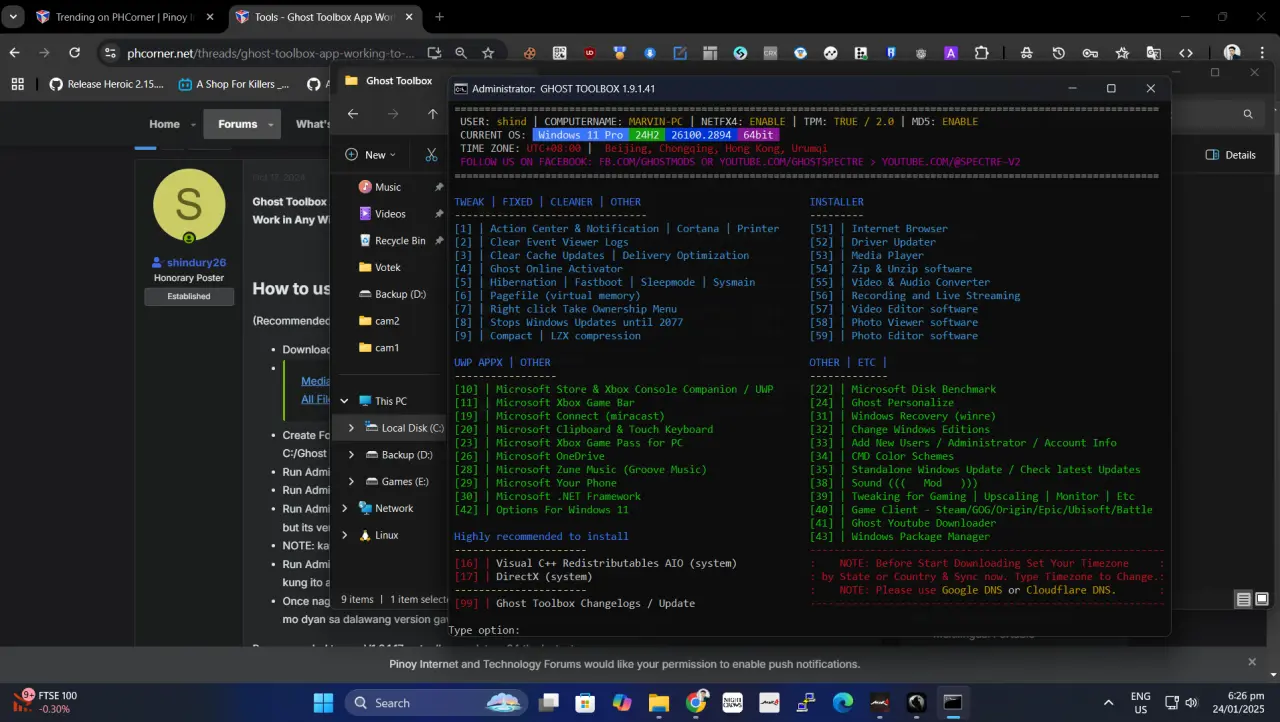Screen dimensions: 1280x722
Task: Switch to Trending on PHCorner tab
Action: click(124, 17)
